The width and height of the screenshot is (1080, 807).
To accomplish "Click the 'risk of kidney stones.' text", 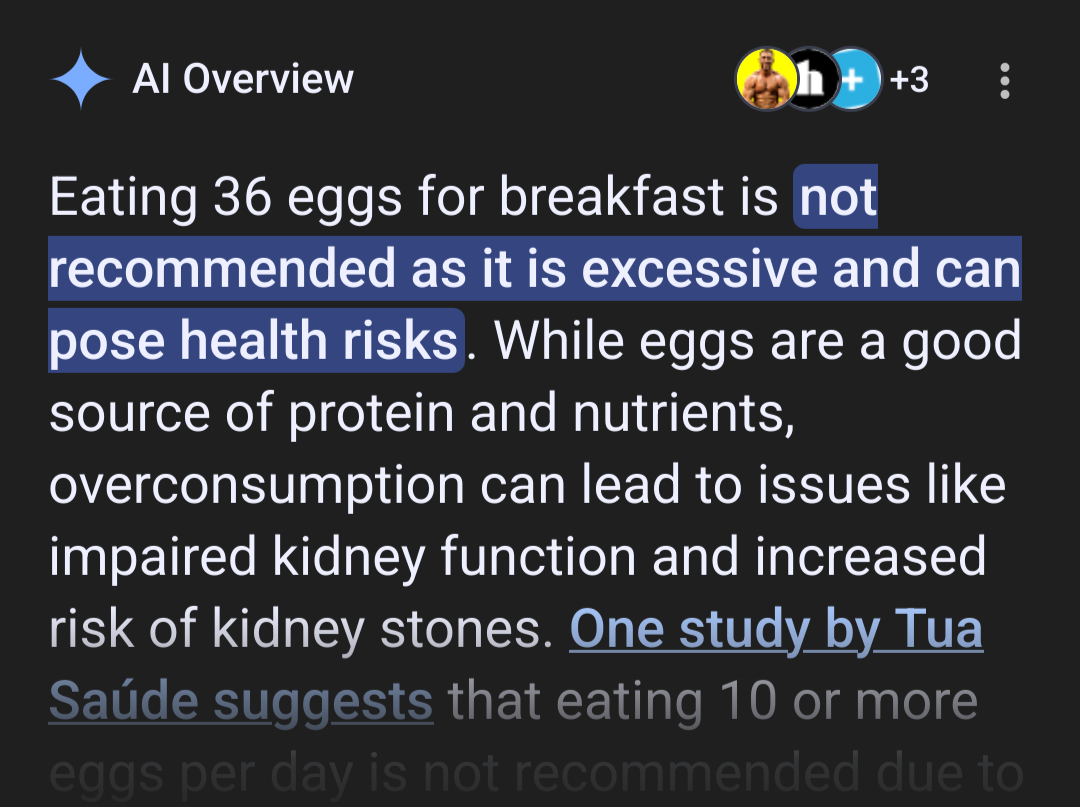I will (x=301, y=629).
